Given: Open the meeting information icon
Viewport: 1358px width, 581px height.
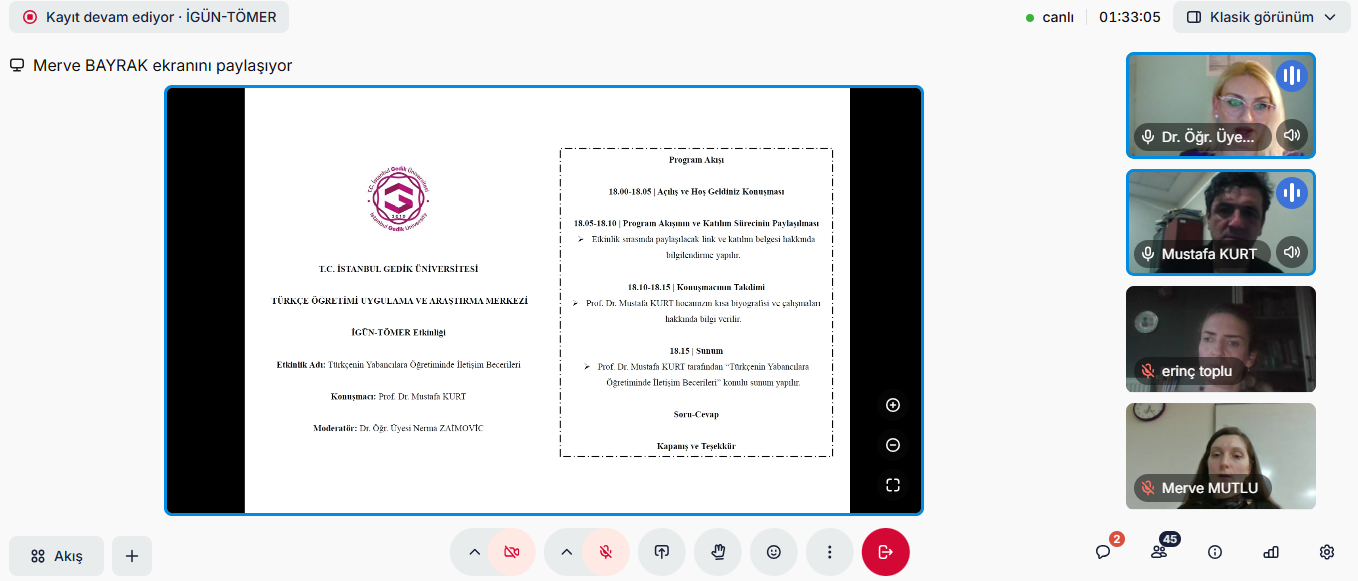Looking at the screenshot, I should 1215,552.
